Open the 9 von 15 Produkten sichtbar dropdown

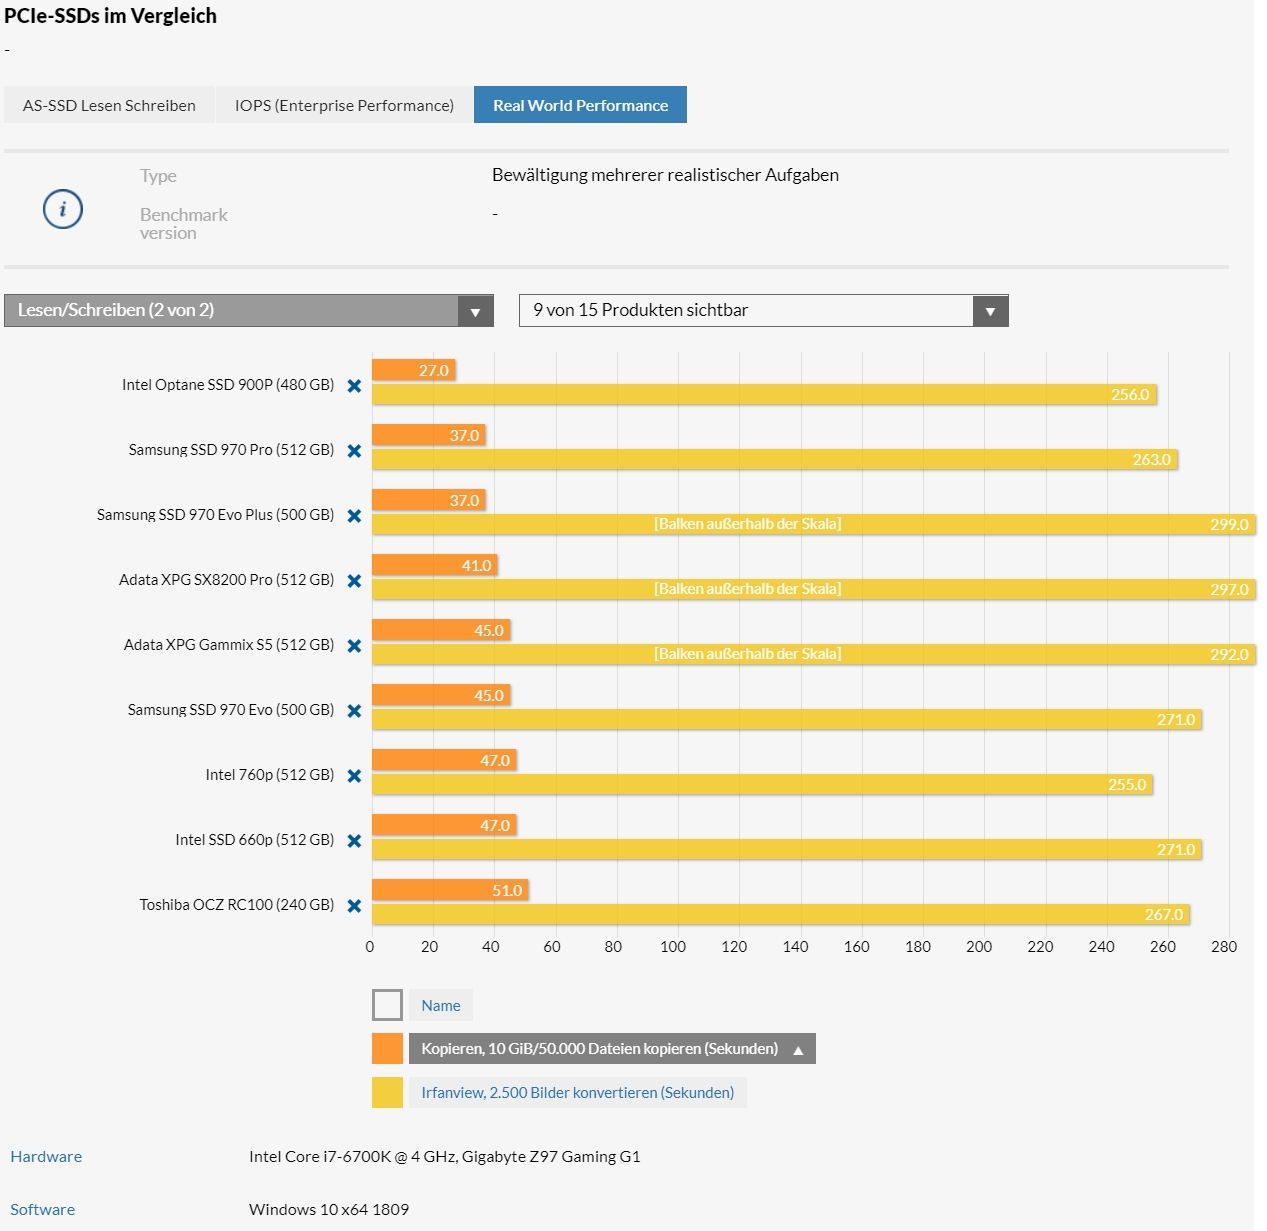[x=763, y=310]
